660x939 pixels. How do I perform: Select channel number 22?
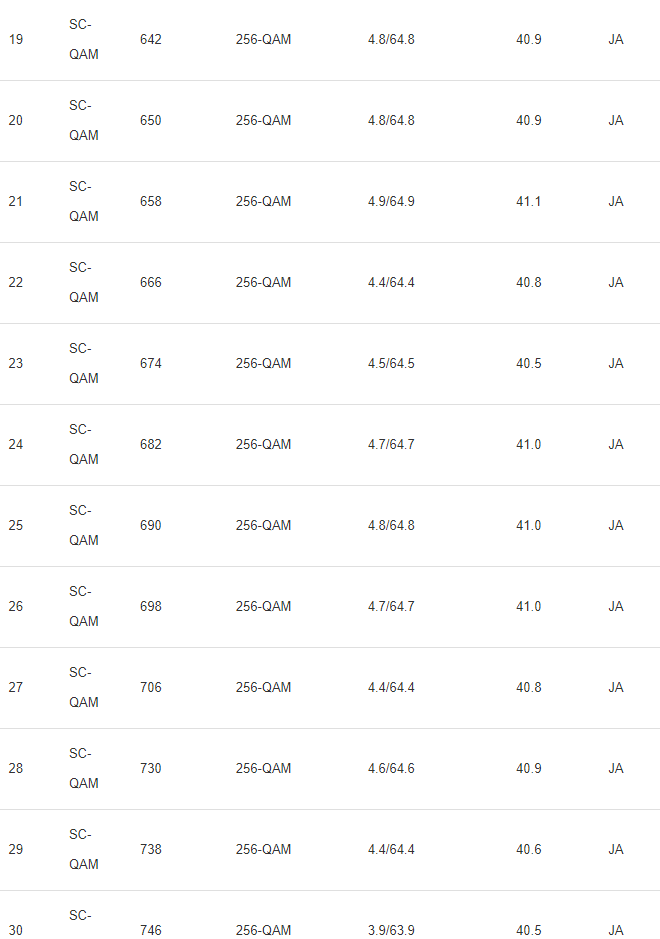tap(16, 283)
